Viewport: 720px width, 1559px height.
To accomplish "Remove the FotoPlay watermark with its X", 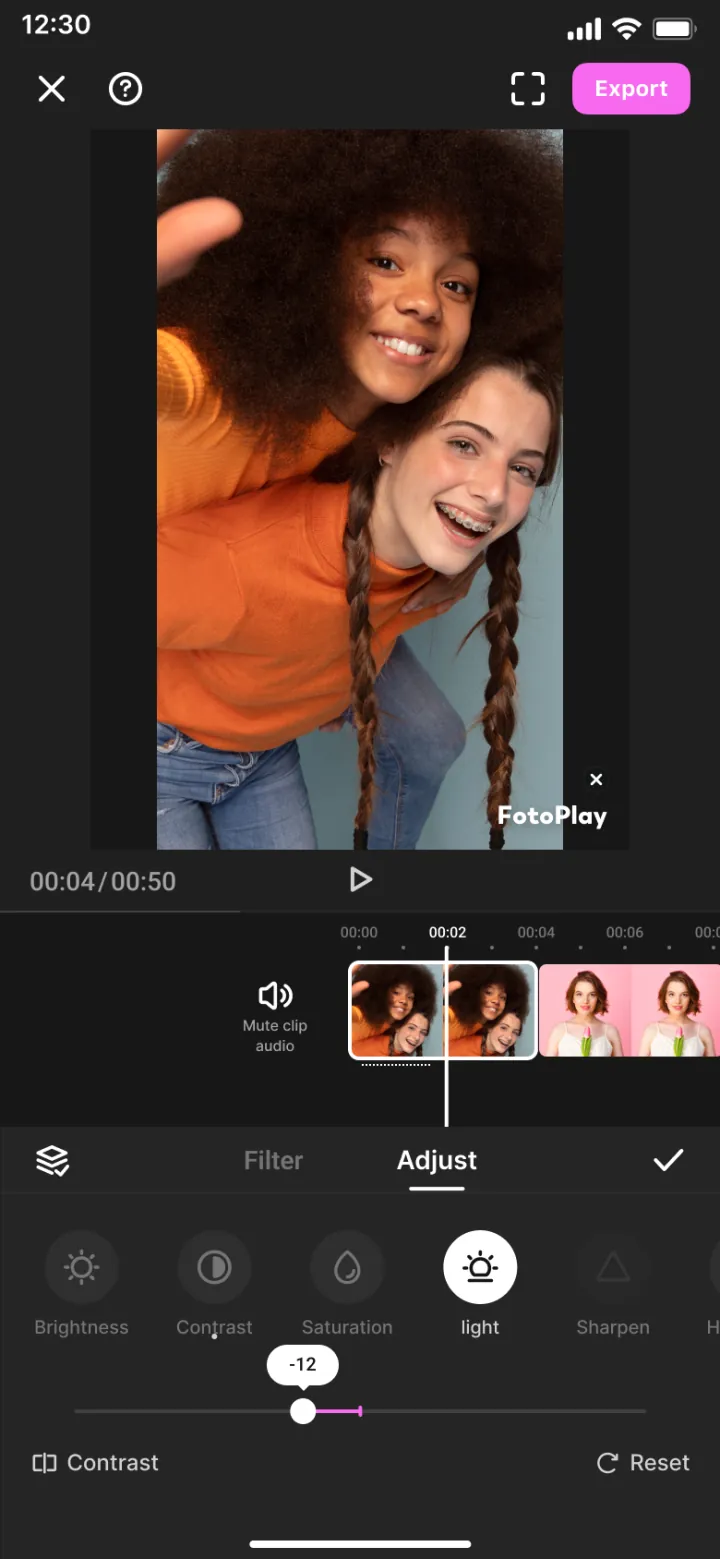I will click(596, 780).
